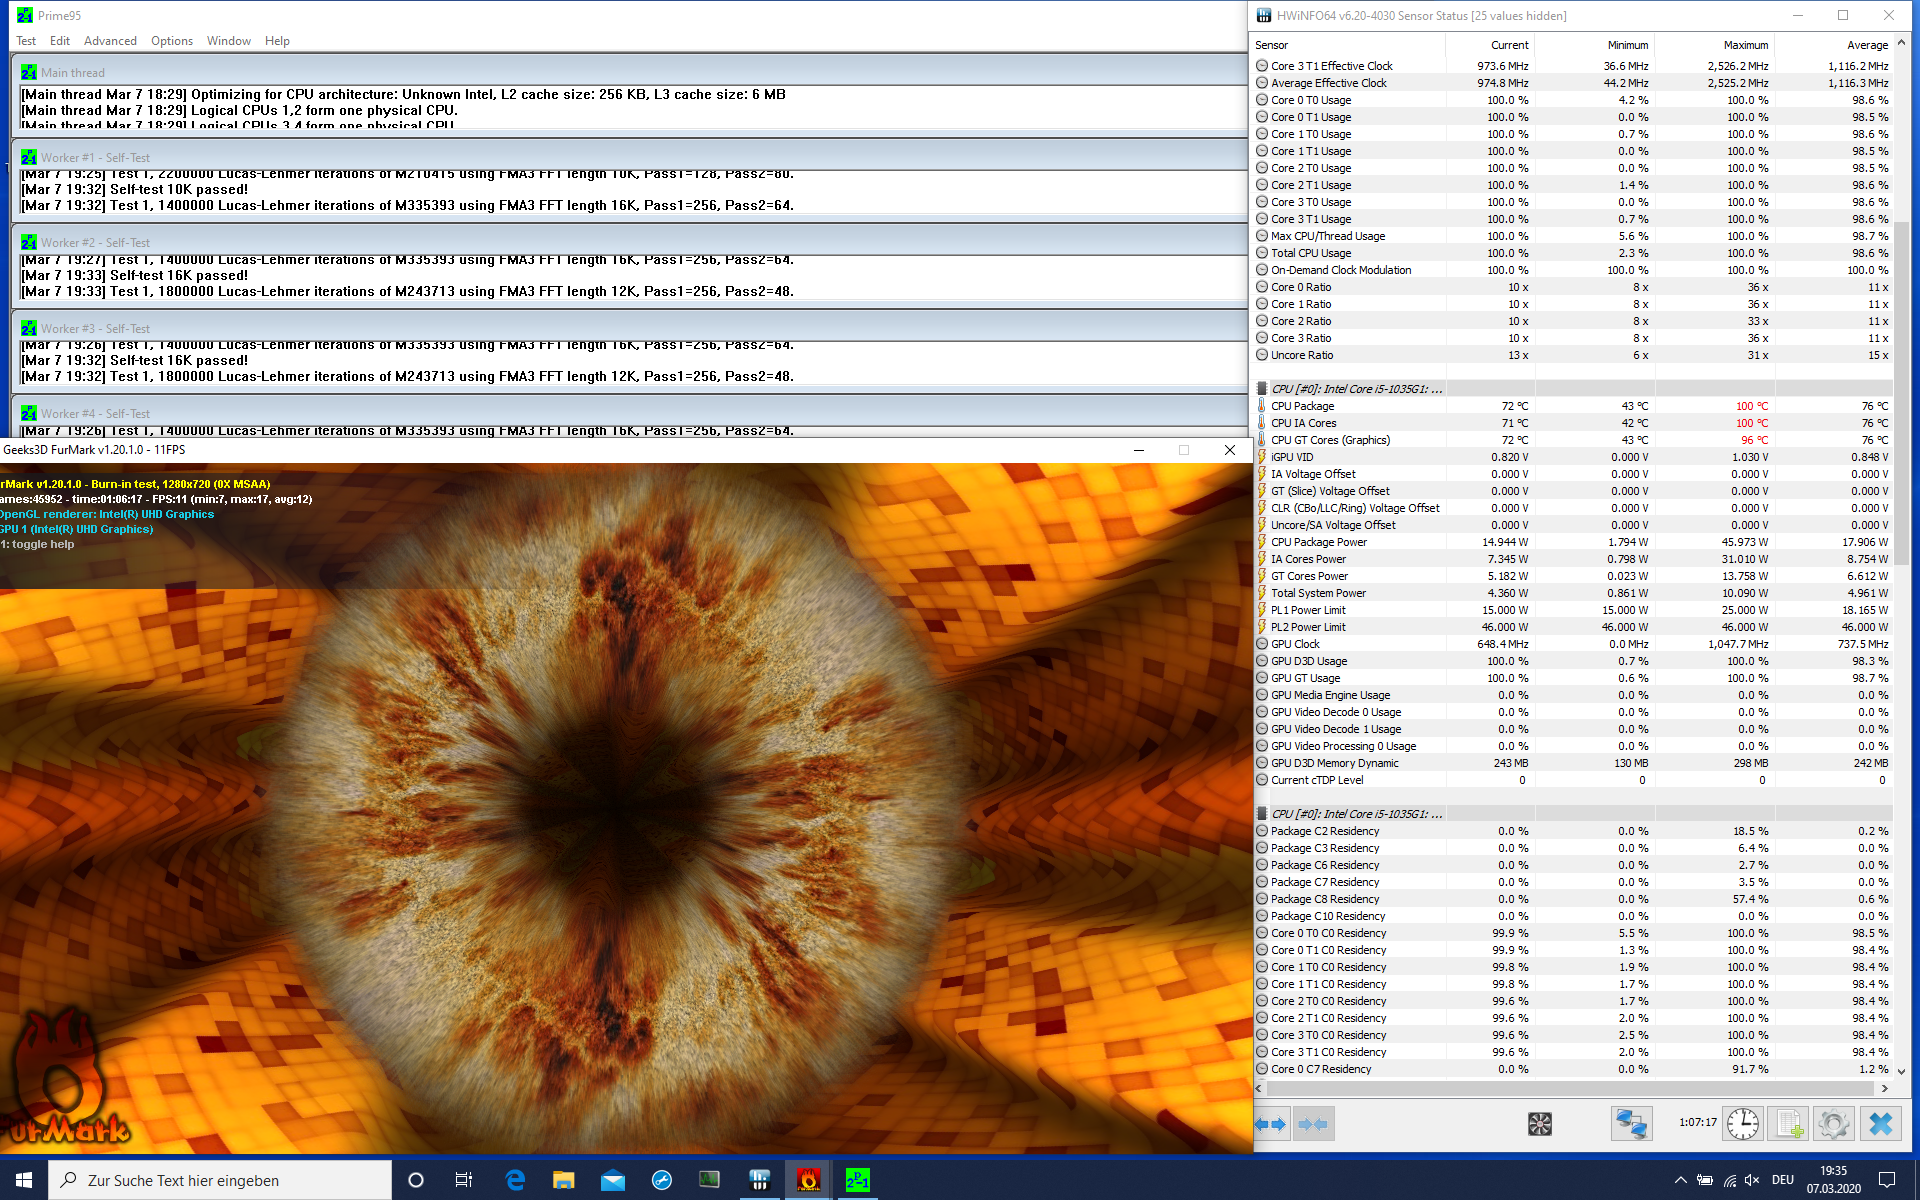Reset sensor min/max with clock button

1743,1124
